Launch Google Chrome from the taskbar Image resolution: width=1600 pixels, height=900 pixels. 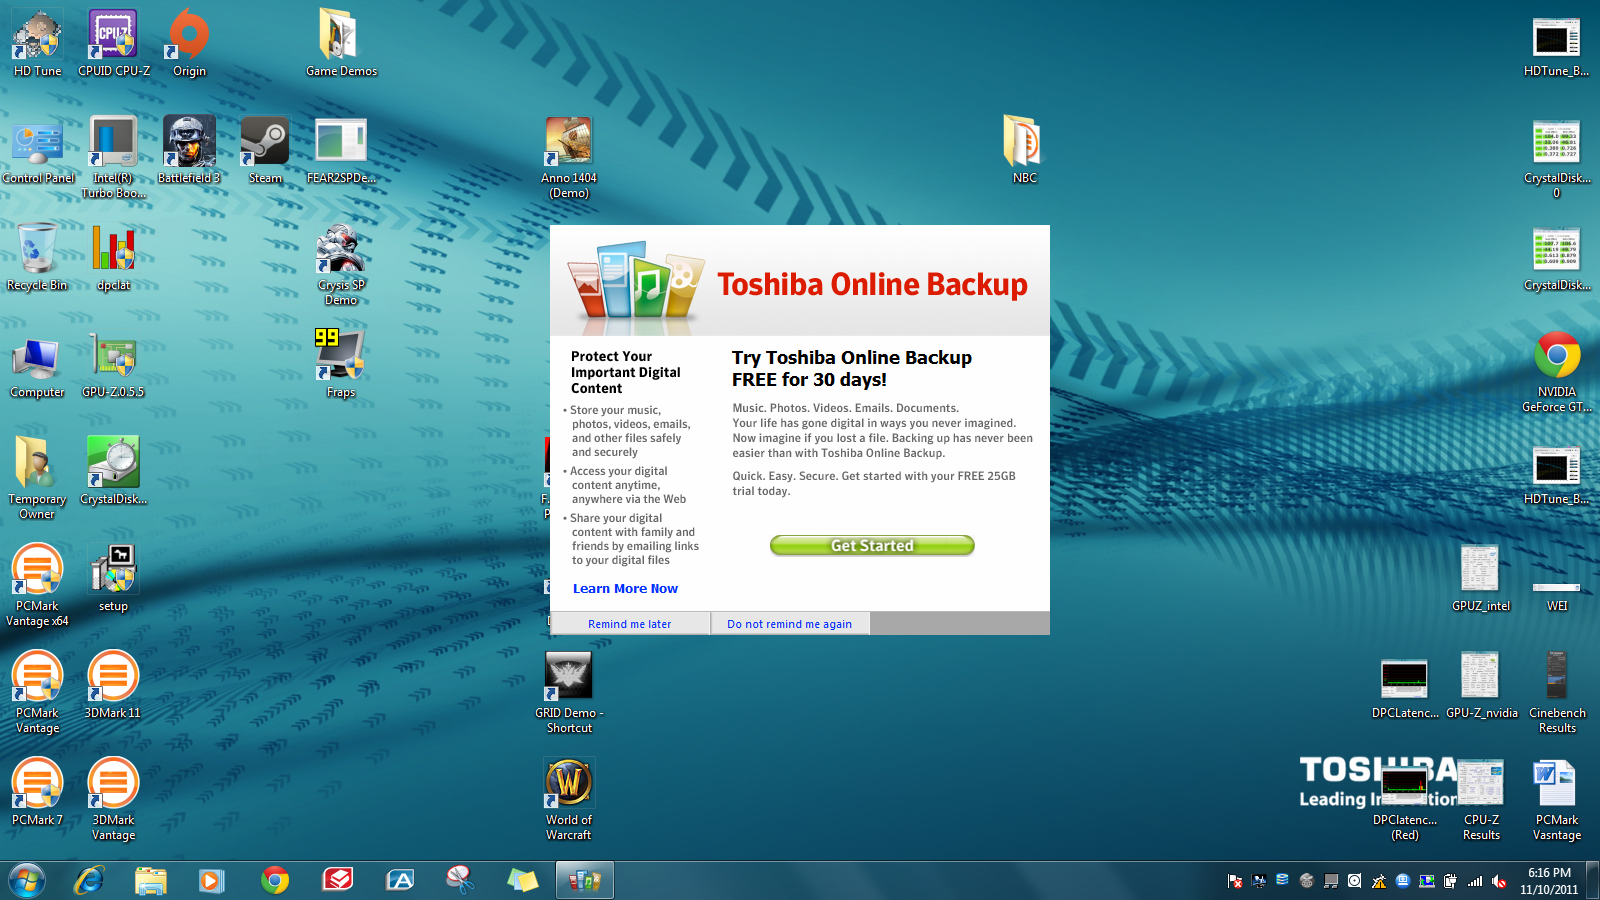275,880
